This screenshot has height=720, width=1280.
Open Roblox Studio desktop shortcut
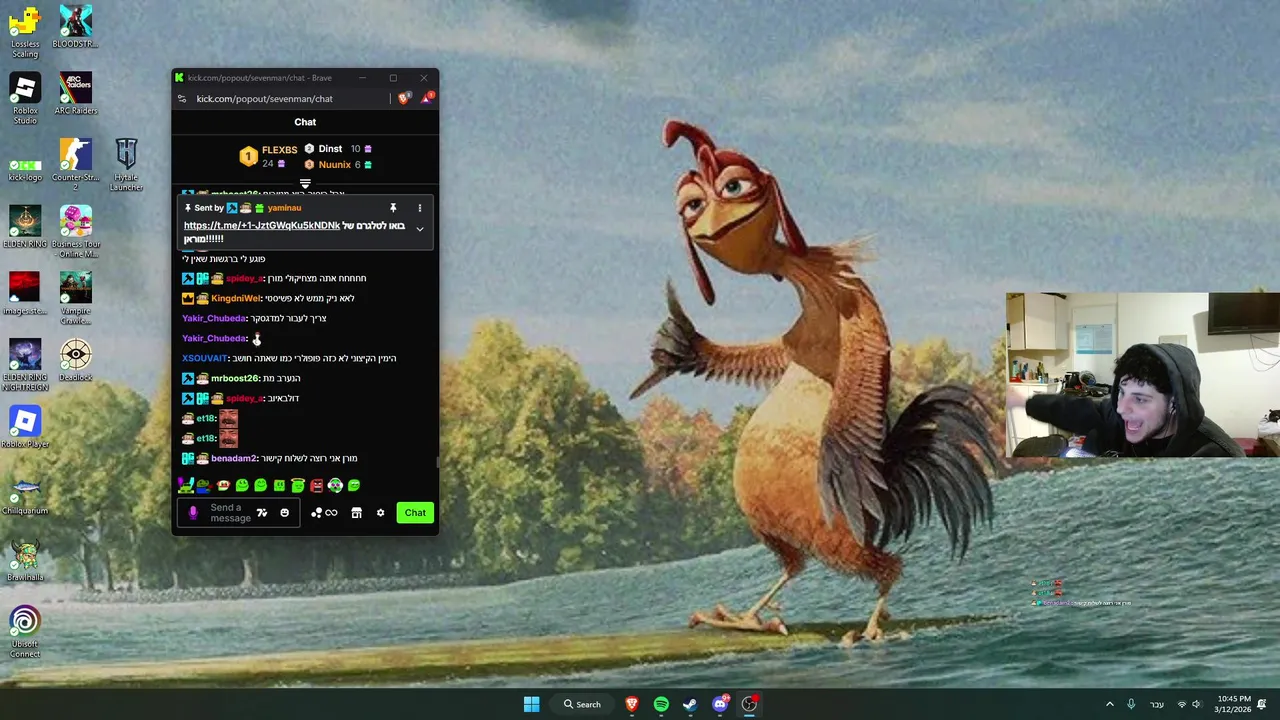25,99
